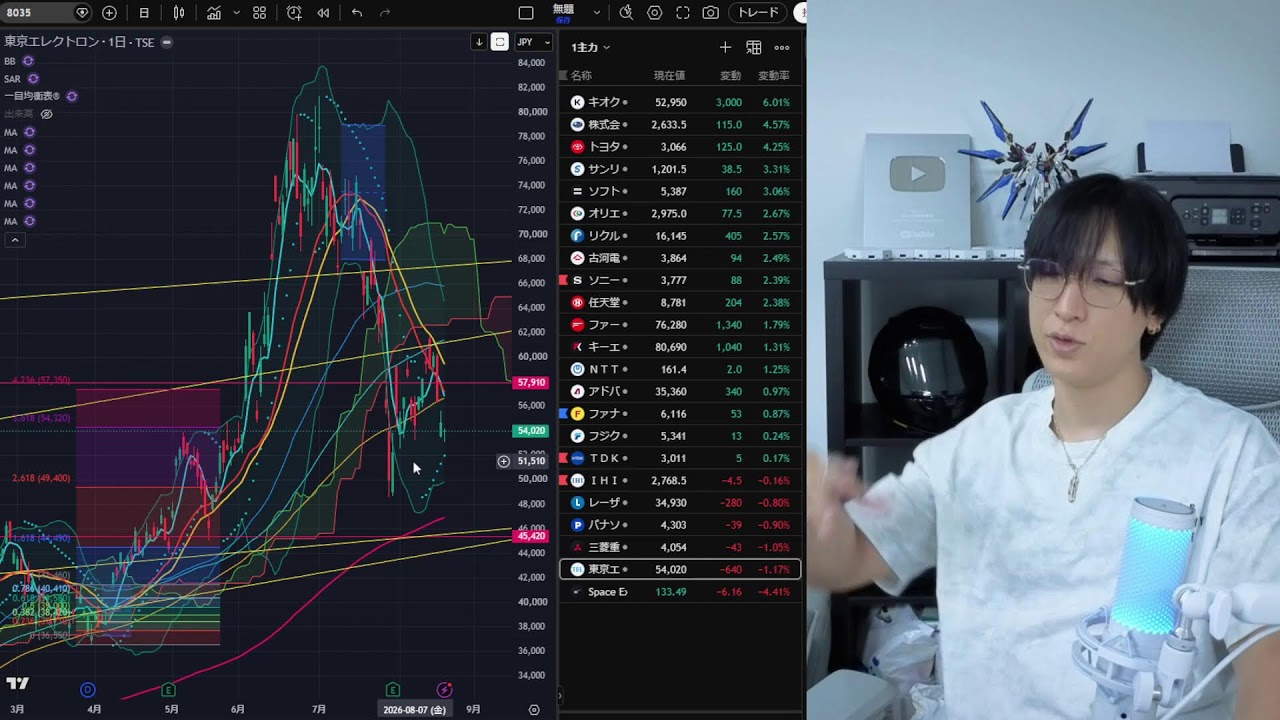The height and width of the screenshot is (720, 1280).
Task: Click the 8035 symbol search box
Action: tap(47, 13)
